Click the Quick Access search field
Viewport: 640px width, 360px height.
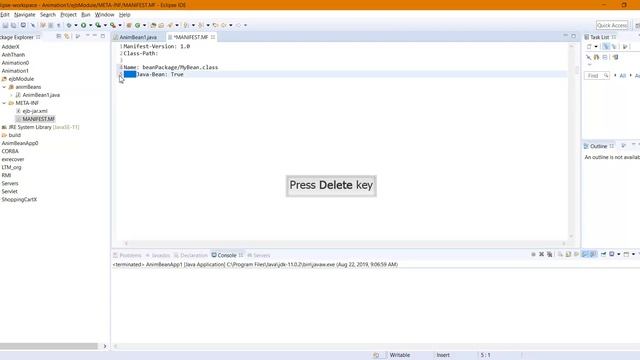[612, 25]
